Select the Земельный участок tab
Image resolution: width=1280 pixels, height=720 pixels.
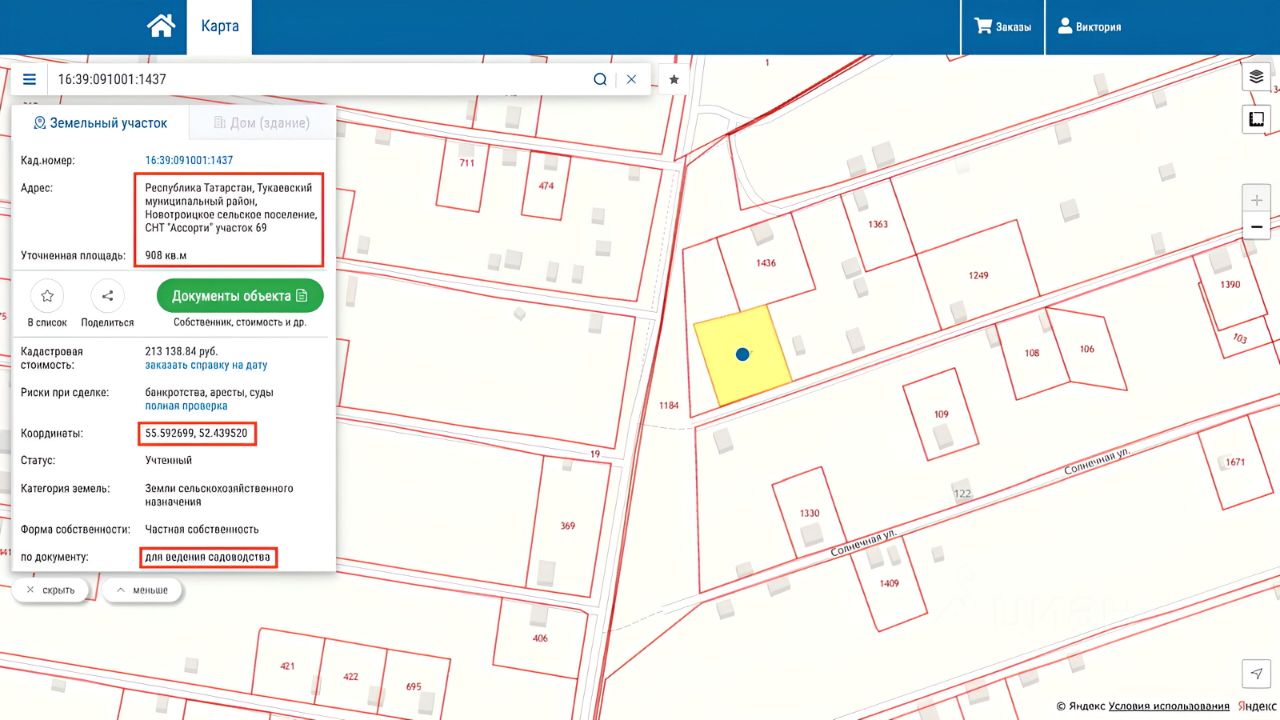tap(100, 123)
